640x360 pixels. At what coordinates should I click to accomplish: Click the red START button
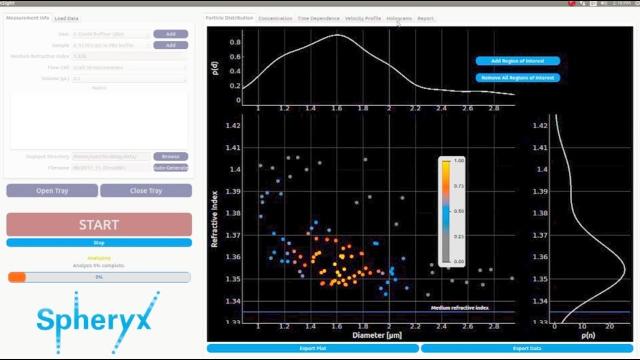click(99, 224)
